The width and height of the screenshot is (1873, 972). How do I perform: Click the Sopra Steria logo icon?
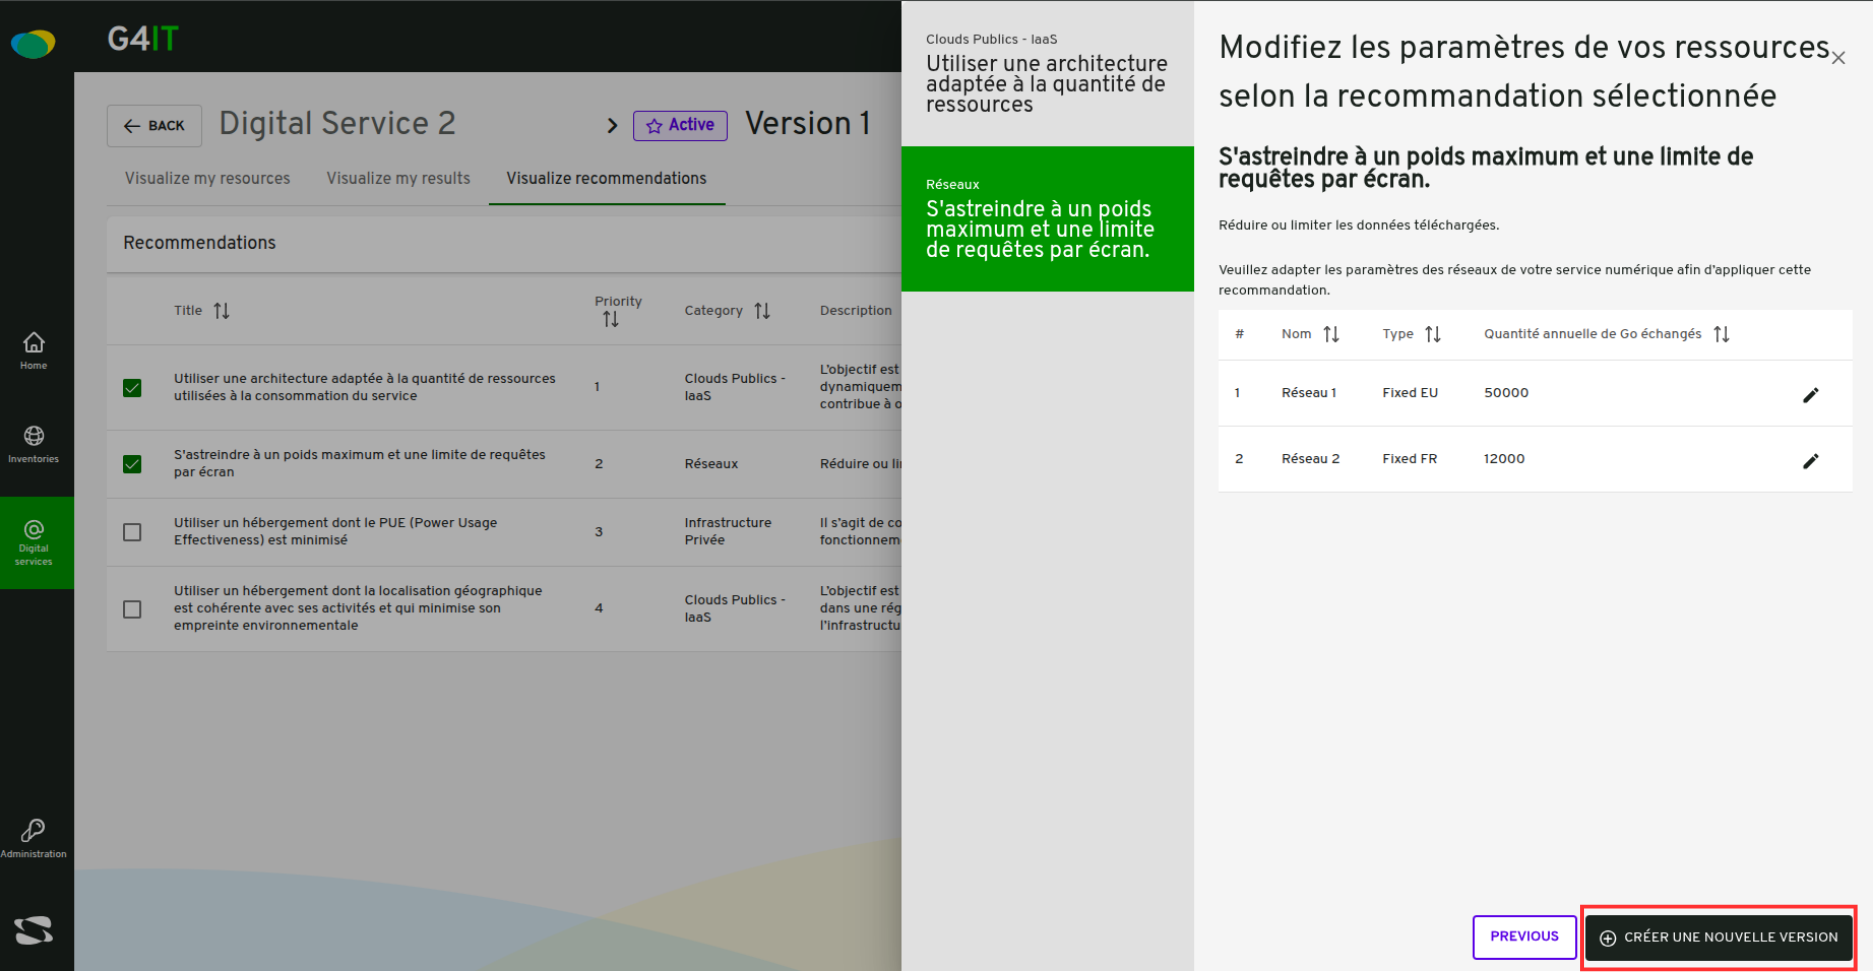pyautogui.click(x=33, y=930)
